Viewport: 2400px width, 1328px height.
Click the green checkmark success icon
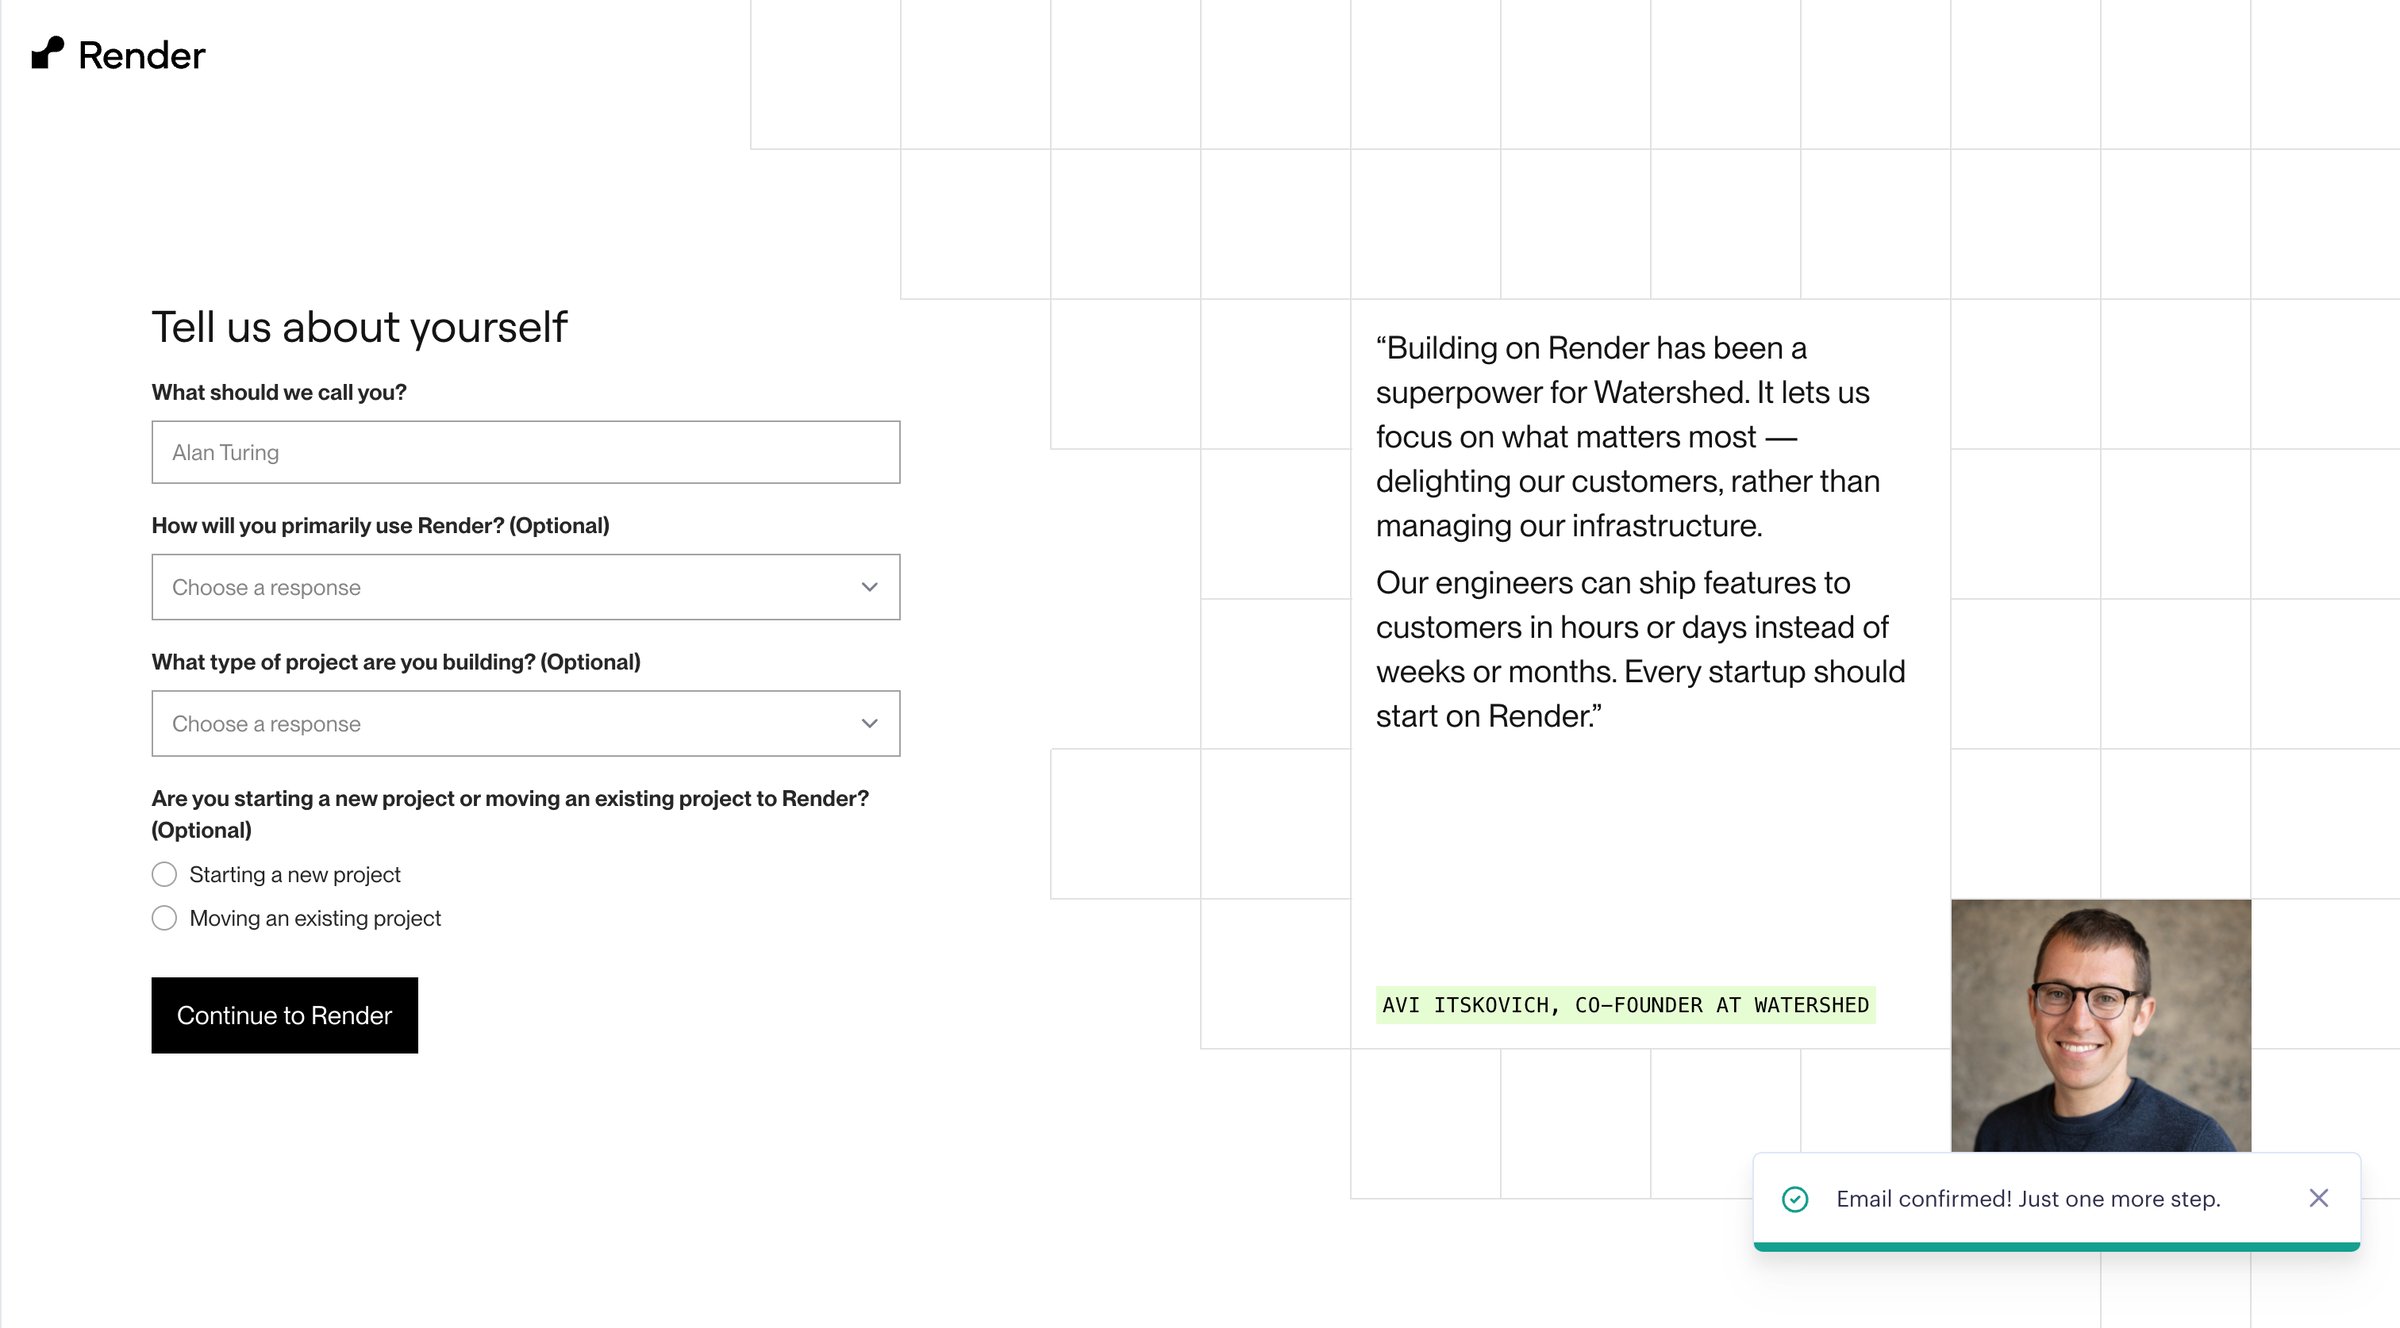(1795, 1199)
